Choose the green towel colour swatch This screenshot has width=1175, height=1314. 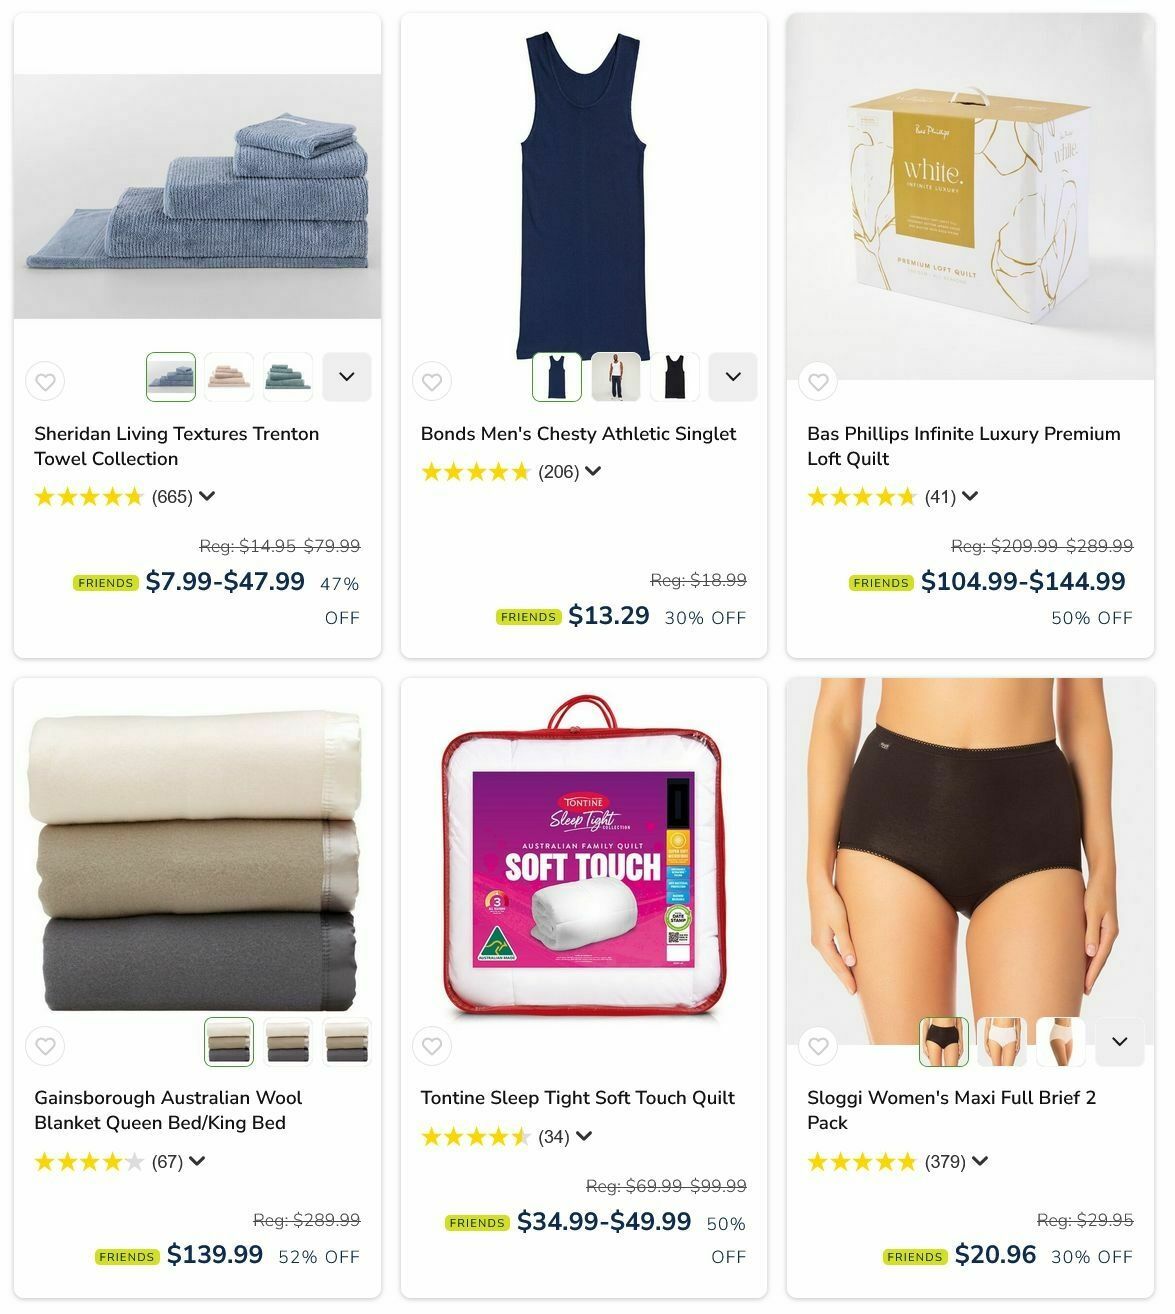point(288,377)
